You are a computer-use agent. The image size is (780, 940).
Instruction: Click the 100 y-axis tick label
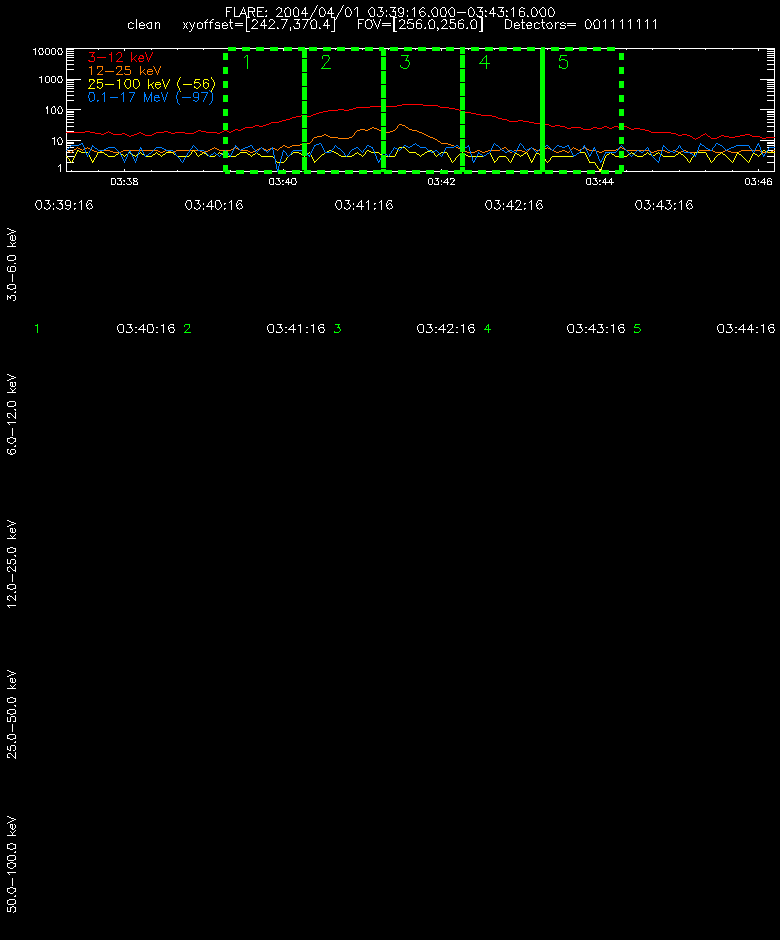(x=54, y=110)
